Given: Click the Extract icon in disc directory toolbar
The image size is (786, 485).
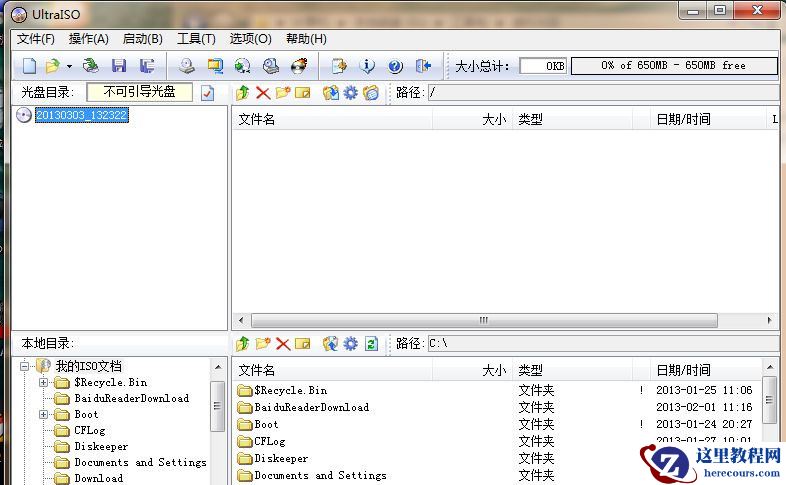Looking at the screenshot, I should pyautogui.click(x=330, y=93).
